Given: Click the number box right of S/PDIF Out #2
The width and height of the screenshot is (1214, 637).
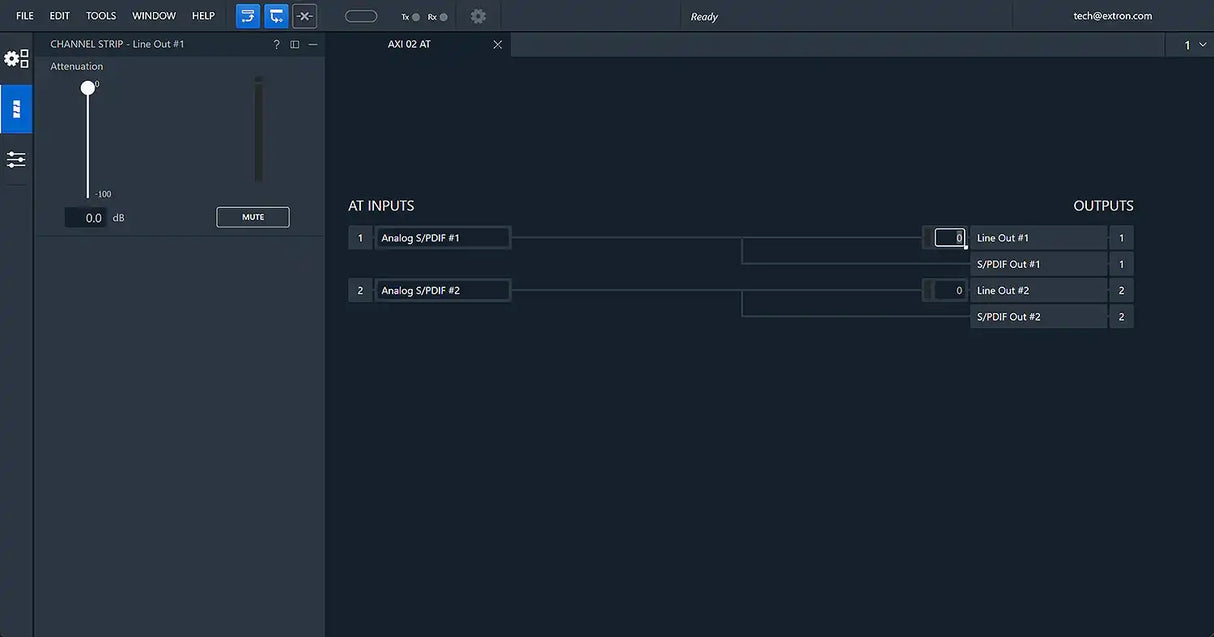Looking at the screenshot, I should 1121,317.
